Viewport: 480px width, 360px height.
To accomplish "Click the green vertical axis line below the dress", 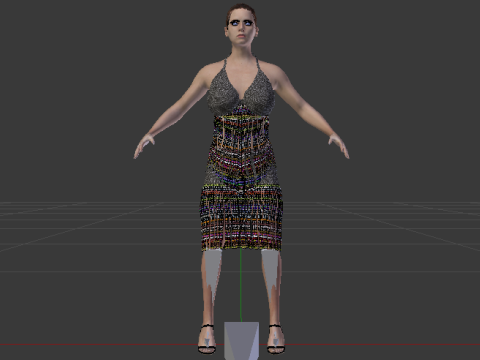I will point(241,285).
